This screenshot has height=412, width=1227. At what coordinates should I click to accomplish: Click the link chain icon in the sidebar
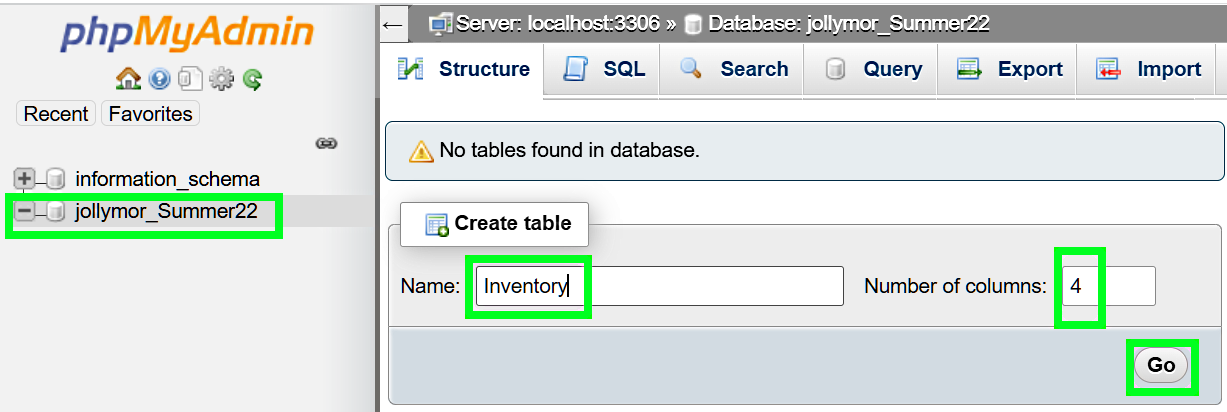pos(326,144)
